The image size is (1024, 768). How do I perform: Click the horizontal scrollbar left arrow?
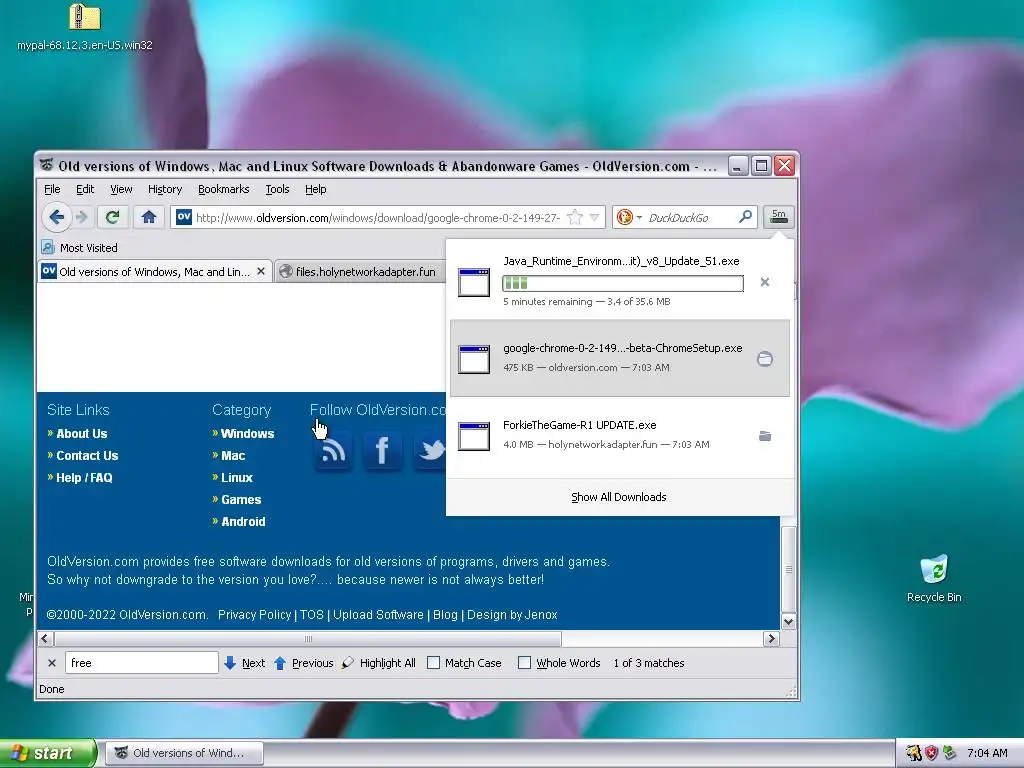click(x=45, y=639)
